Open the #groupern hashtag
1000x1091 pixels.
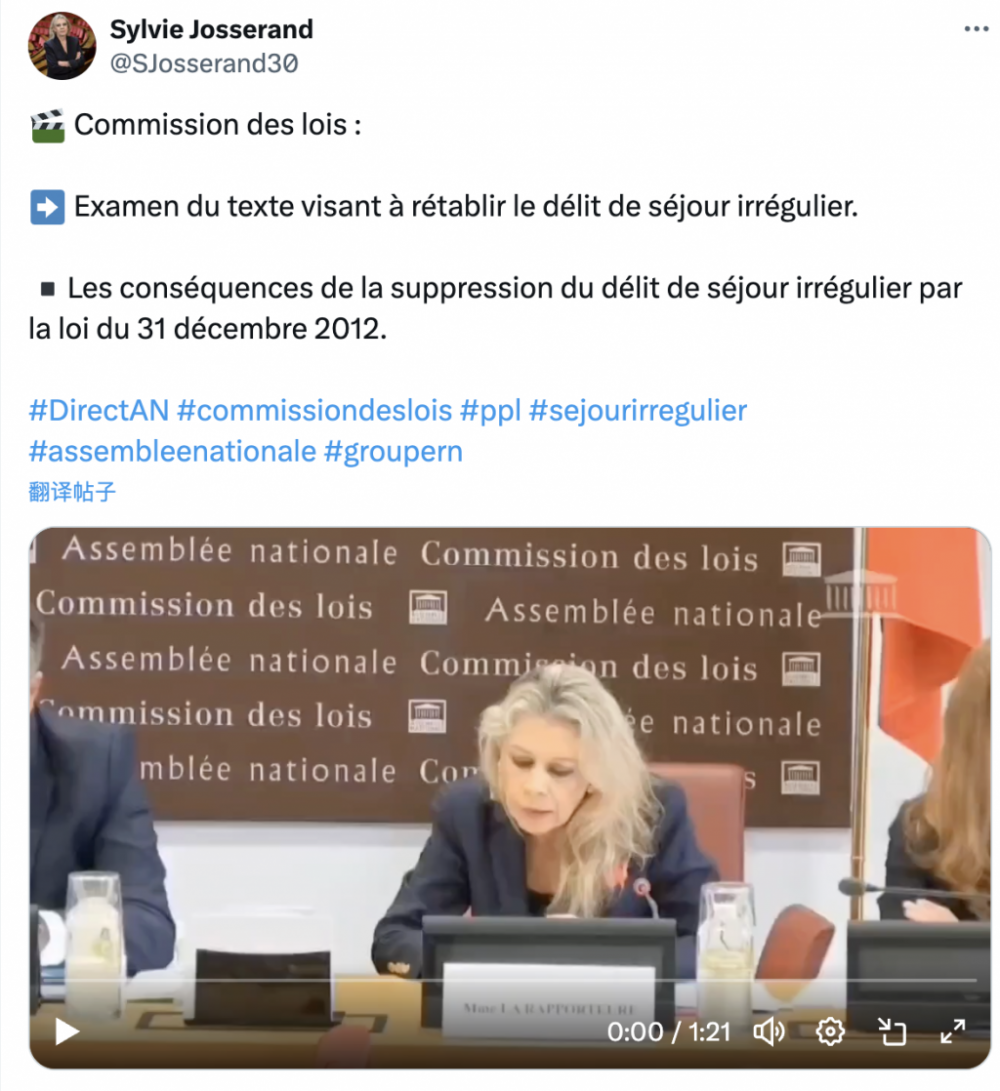[x=393, y=452]
